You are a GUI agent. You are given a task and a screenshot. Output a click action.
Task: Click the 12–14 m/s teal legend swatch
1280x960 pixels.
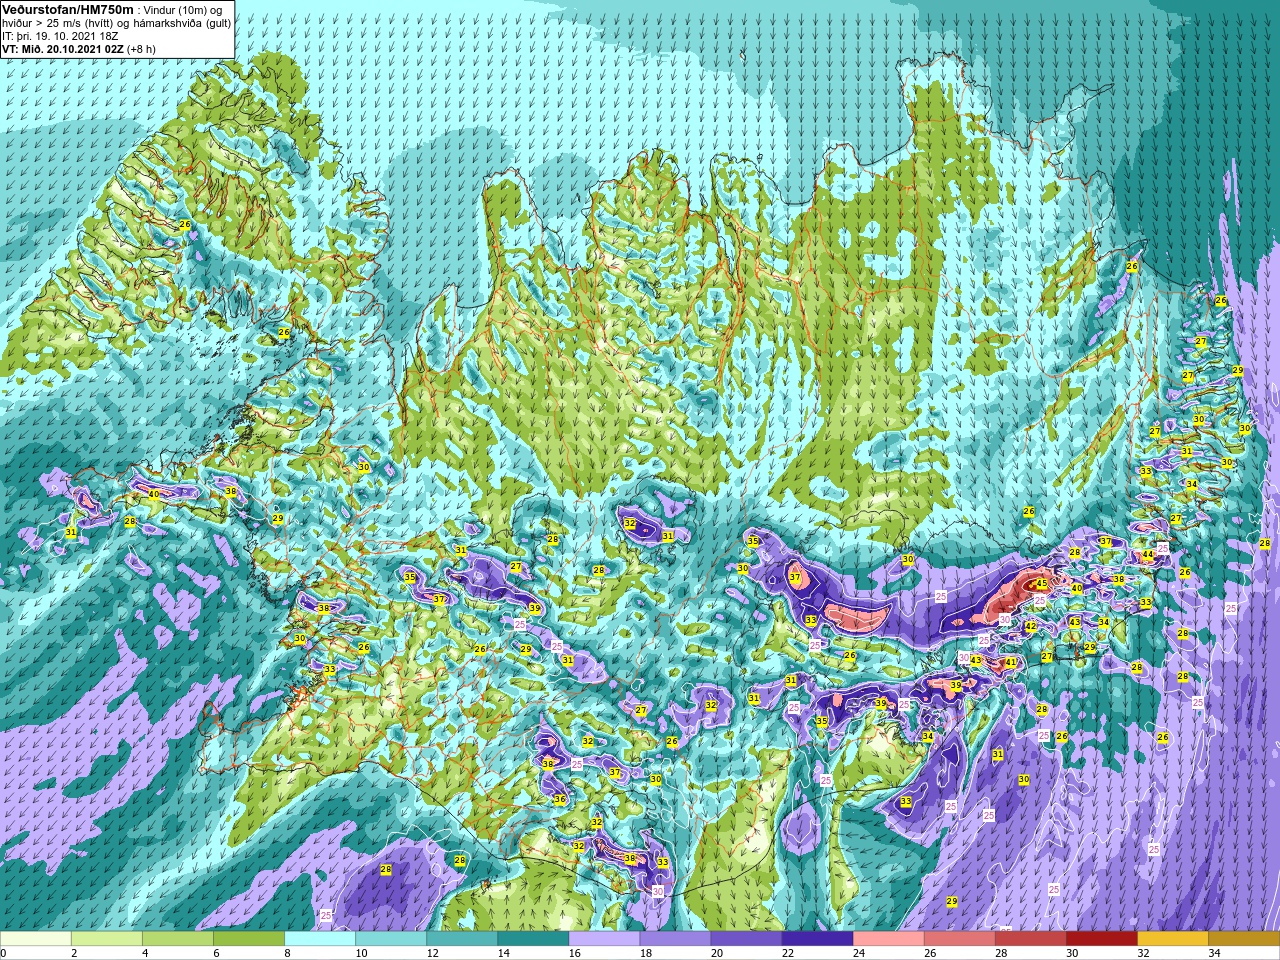point(462,939)
